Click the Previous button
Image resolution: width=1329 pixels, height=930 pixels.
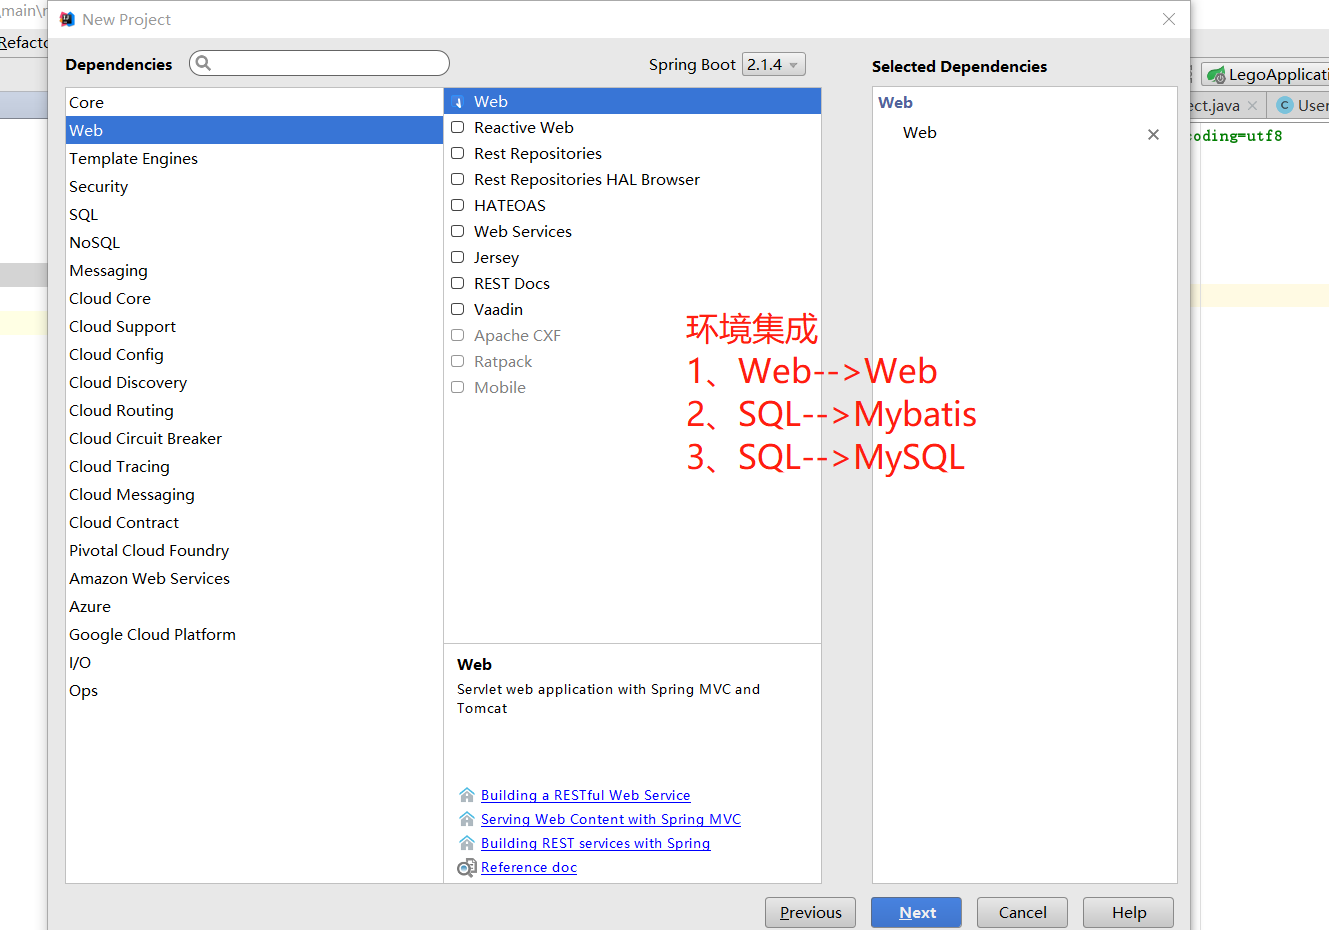810,912
